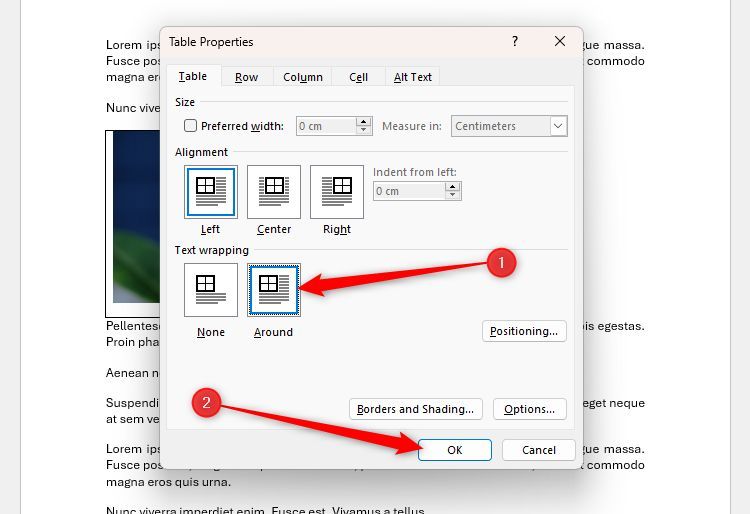Increase Indent from left value
This screenshot has width=750, height=514.
point(453,186)
